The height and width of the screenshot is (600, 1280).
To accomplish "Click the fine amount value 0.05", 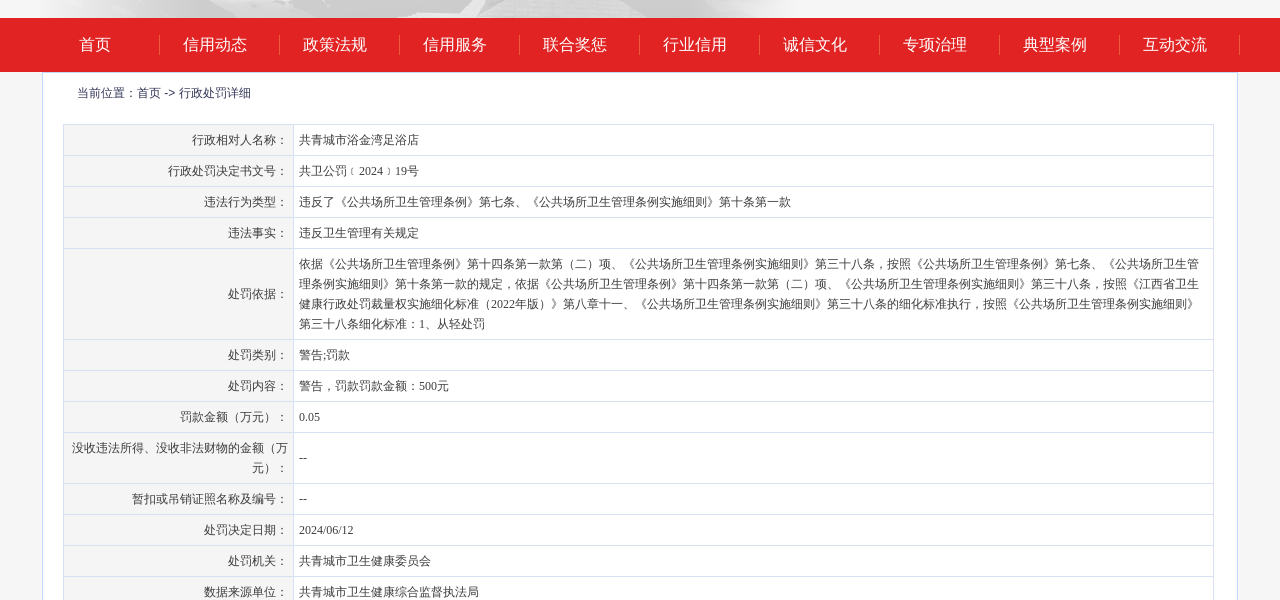I will (x=310, y=417).
